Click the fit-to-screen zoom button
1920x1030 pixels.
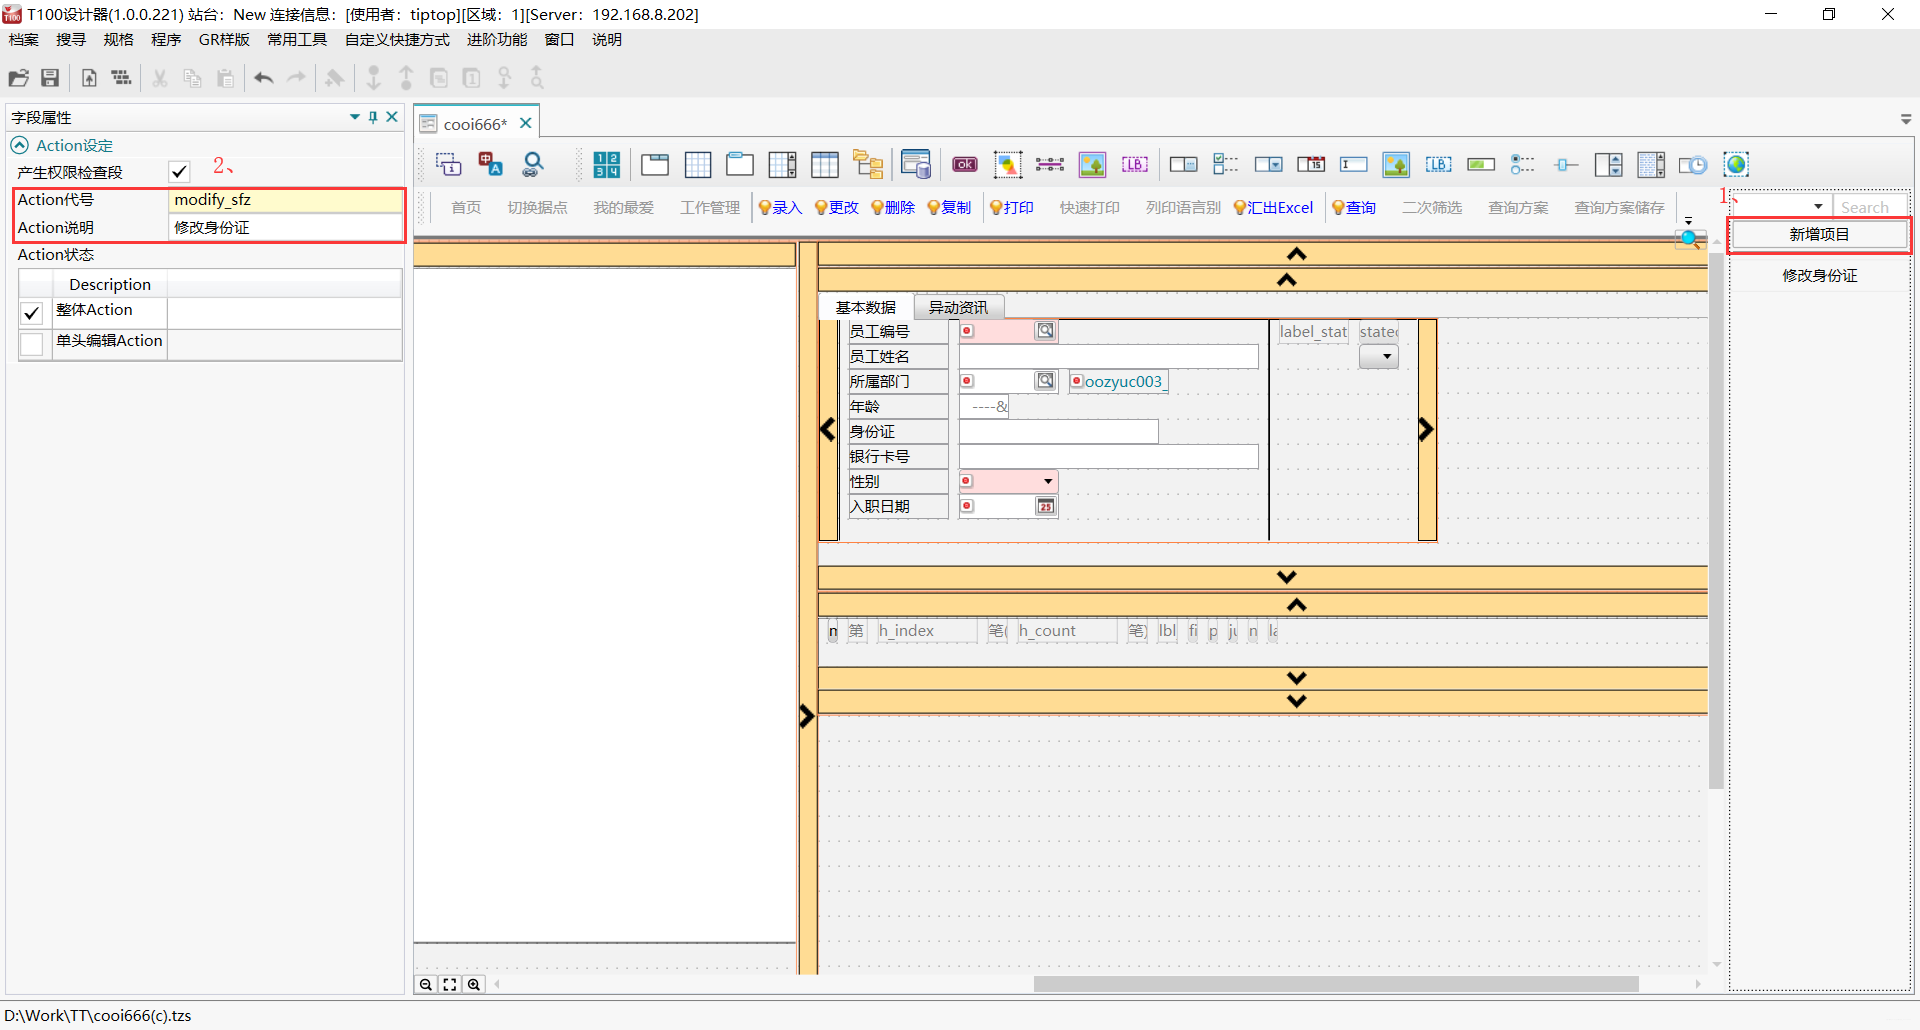tap(450, 984)
